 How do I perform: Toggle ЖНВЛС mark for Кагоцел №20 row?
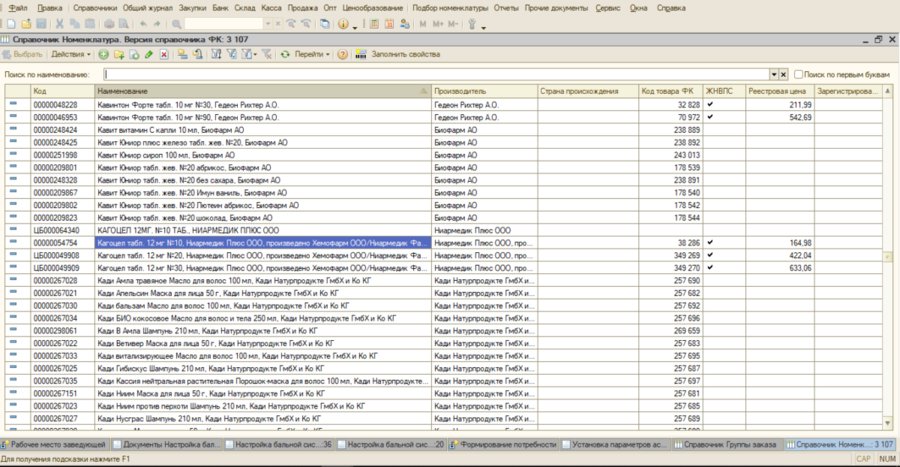[x=710, y=255]
